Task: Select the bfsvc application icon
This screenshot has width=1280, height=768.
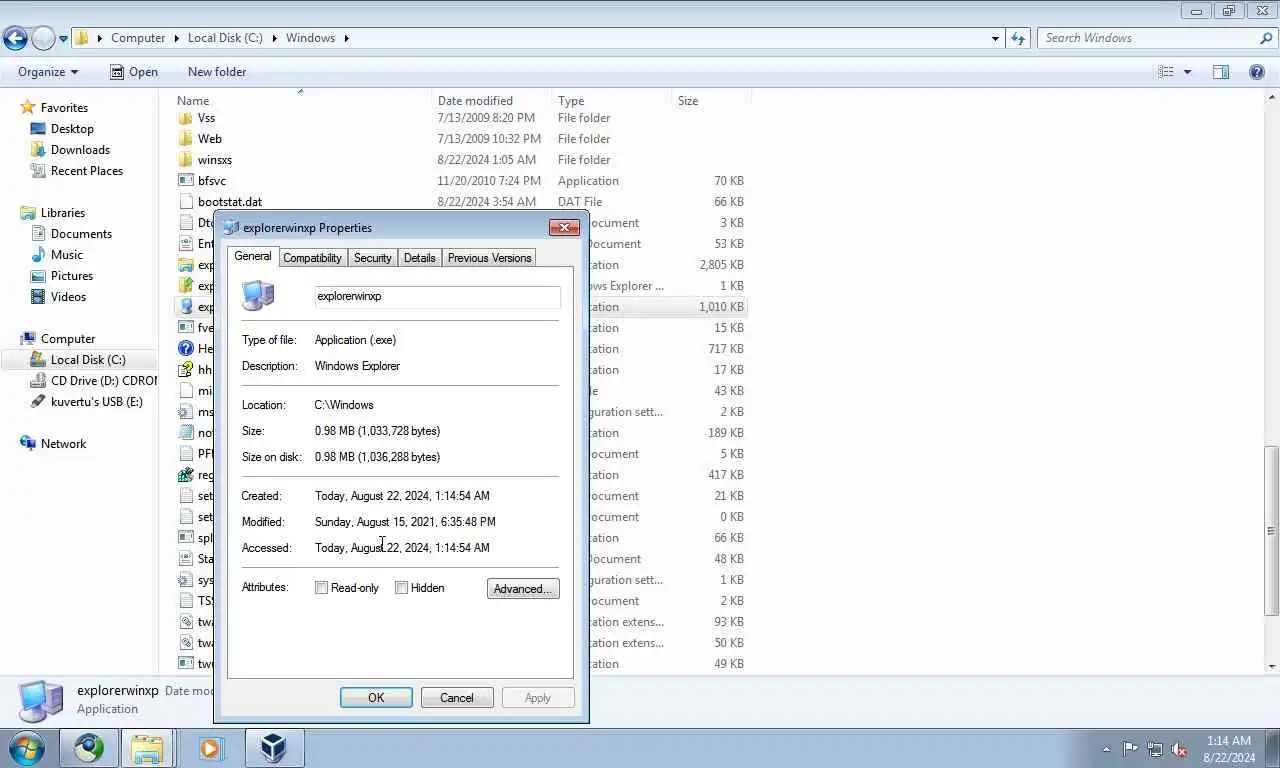Action: click(x=185, y=181)
